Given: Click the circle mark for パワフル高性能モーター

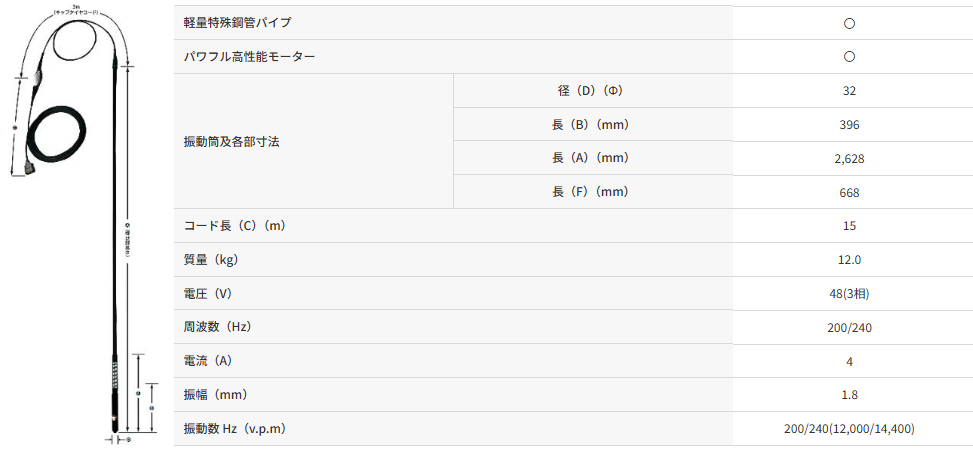Looking at the screenshot, I should click(849, 57).
